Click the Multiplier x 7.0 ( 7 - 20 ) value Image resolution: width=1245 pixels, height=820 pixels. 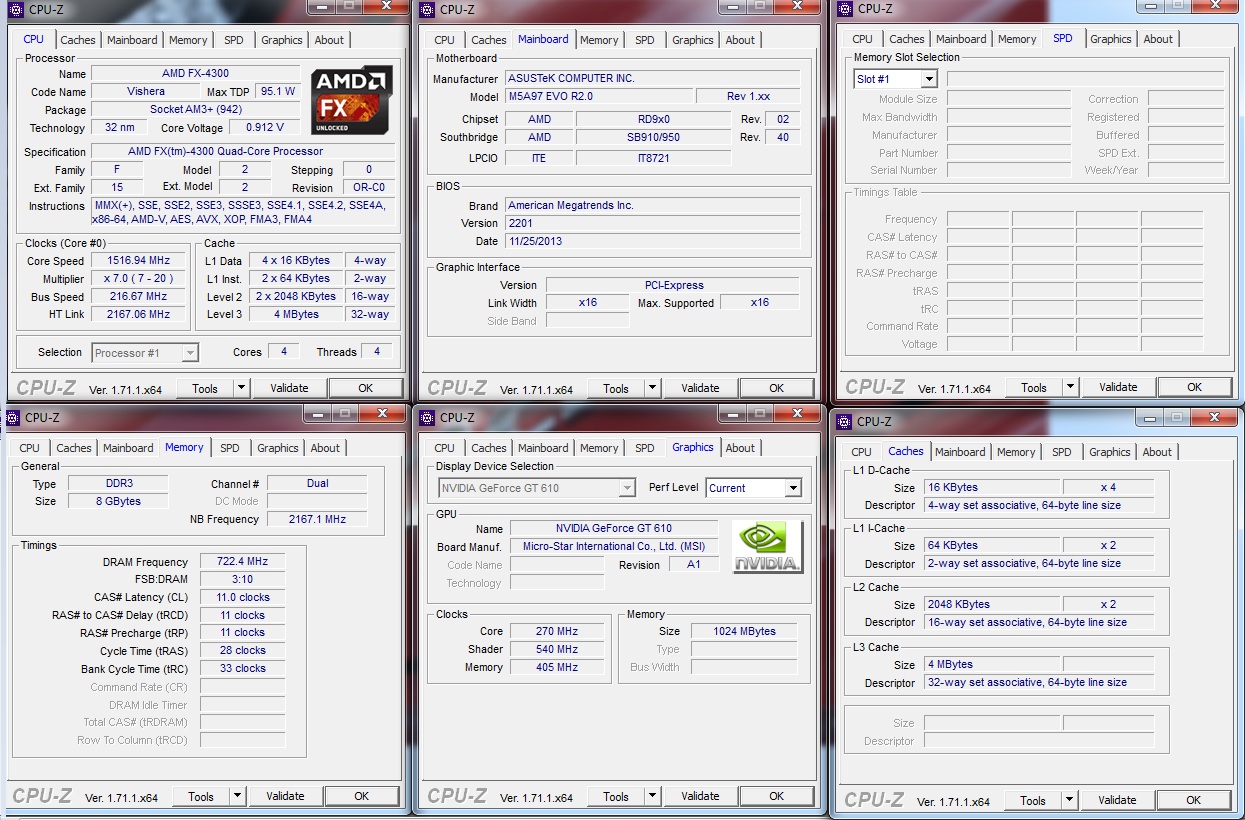(138, 278)
